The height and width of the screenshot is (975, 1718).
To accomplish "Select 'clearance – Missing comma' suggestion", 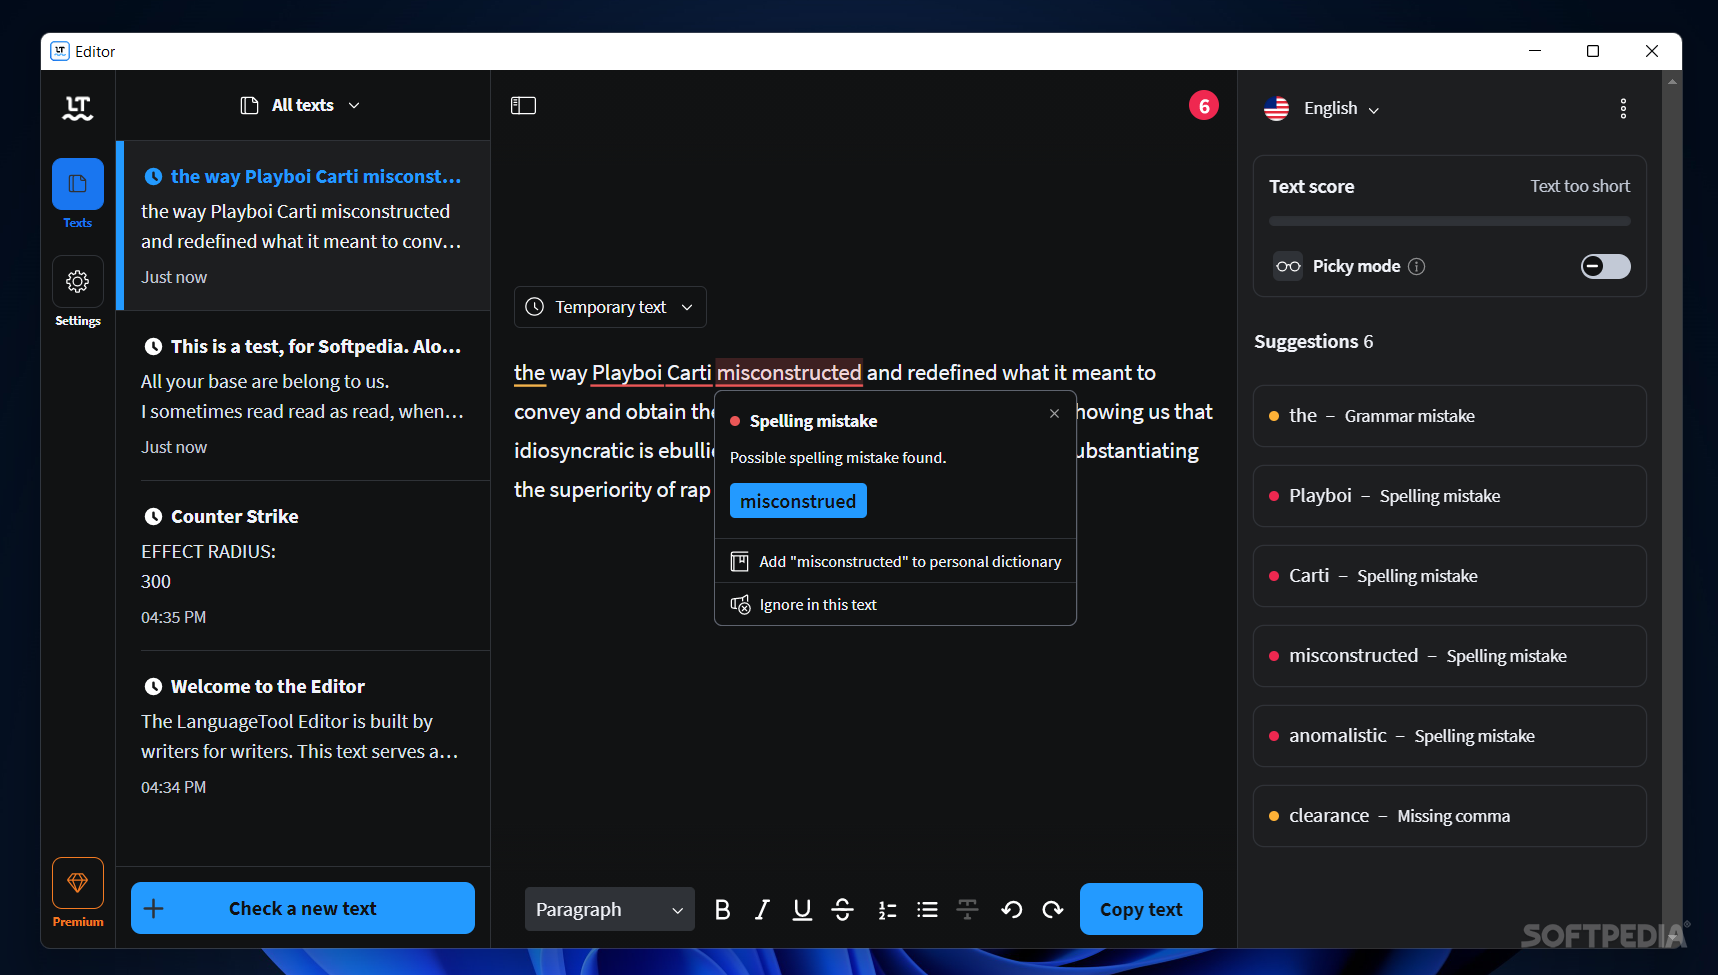I will [1449, 816].
